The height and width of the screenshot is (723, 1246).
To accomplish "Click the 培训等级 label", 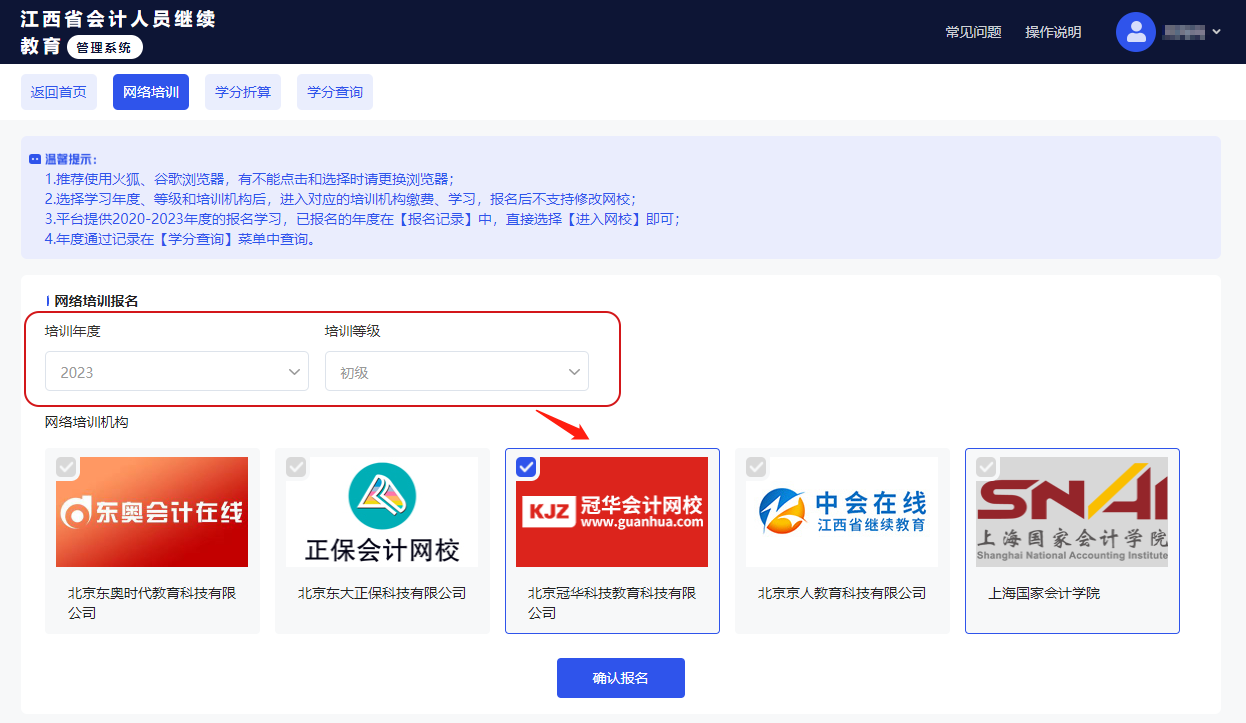I will [353, 331].
